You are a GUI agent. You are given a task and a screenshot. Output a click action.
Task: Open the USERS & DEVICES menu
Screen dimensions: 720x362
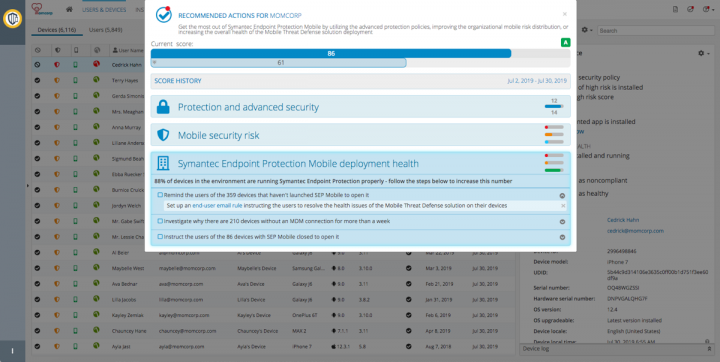[104, 9]
